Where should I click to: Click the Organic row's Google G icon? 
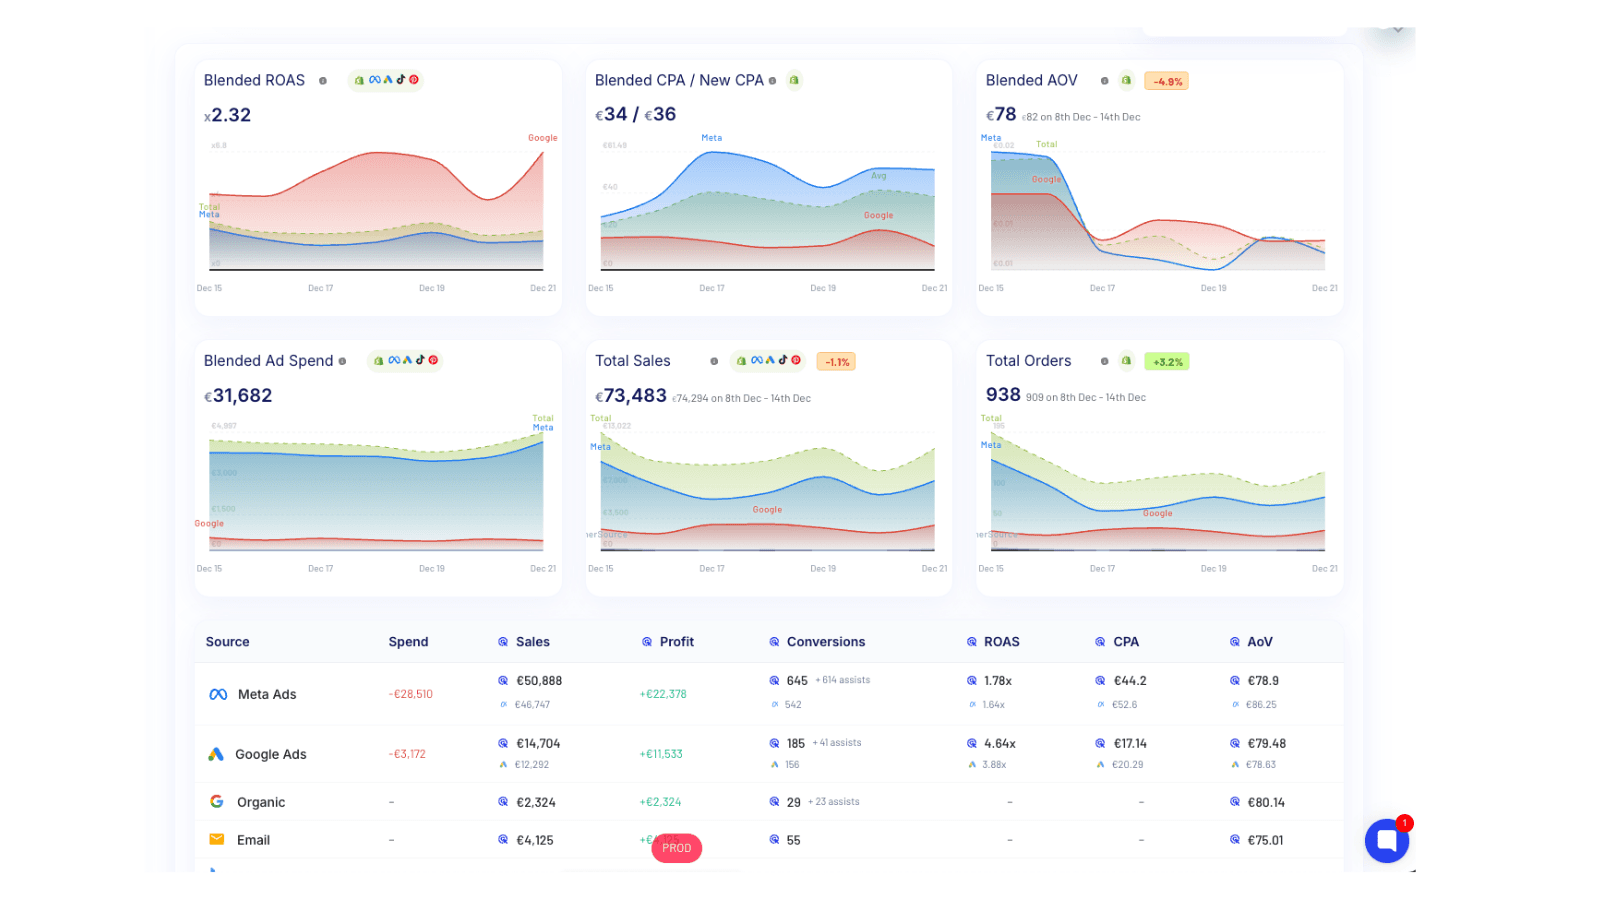click(x=216, y=801)
